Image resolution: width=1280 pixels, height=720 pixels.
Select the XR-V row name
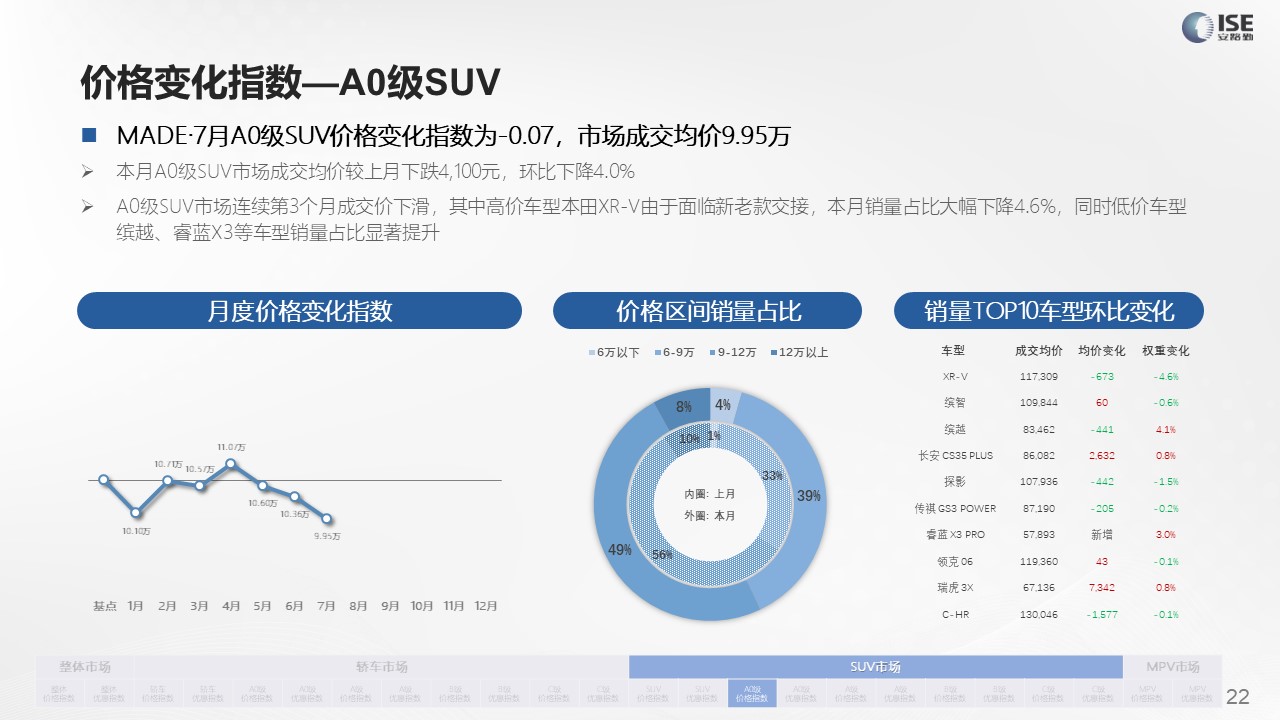[x=955, y=377]
